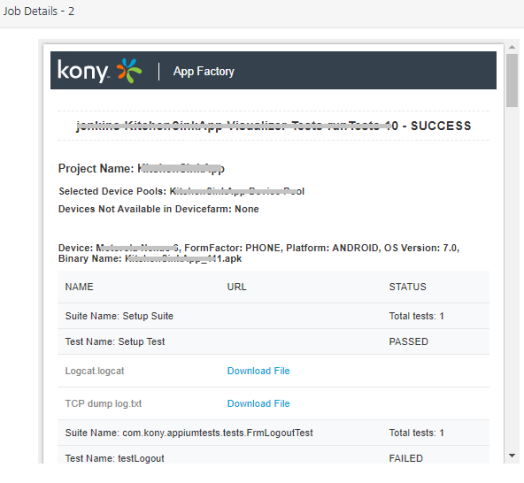Download the TCP dump log.txt file
This screenshot has width=524, height=483.
pyautogui.click(x=258, y=403)
